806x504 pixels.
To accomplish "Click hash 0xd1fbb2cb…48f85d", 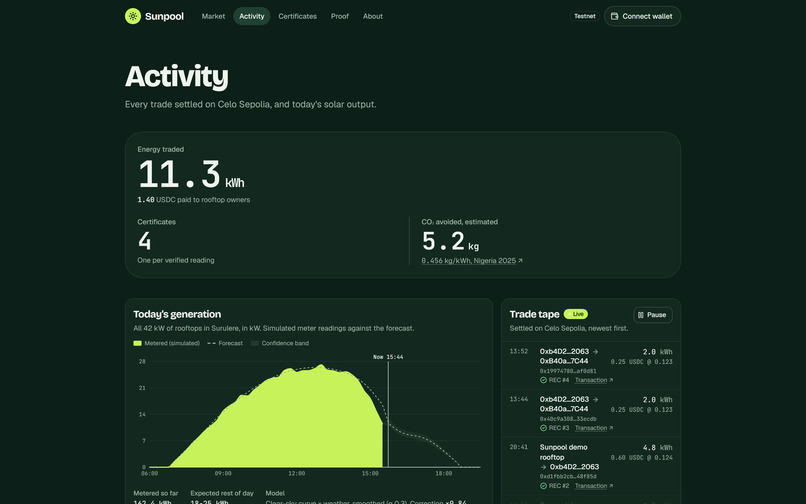I will coord(568,477).
